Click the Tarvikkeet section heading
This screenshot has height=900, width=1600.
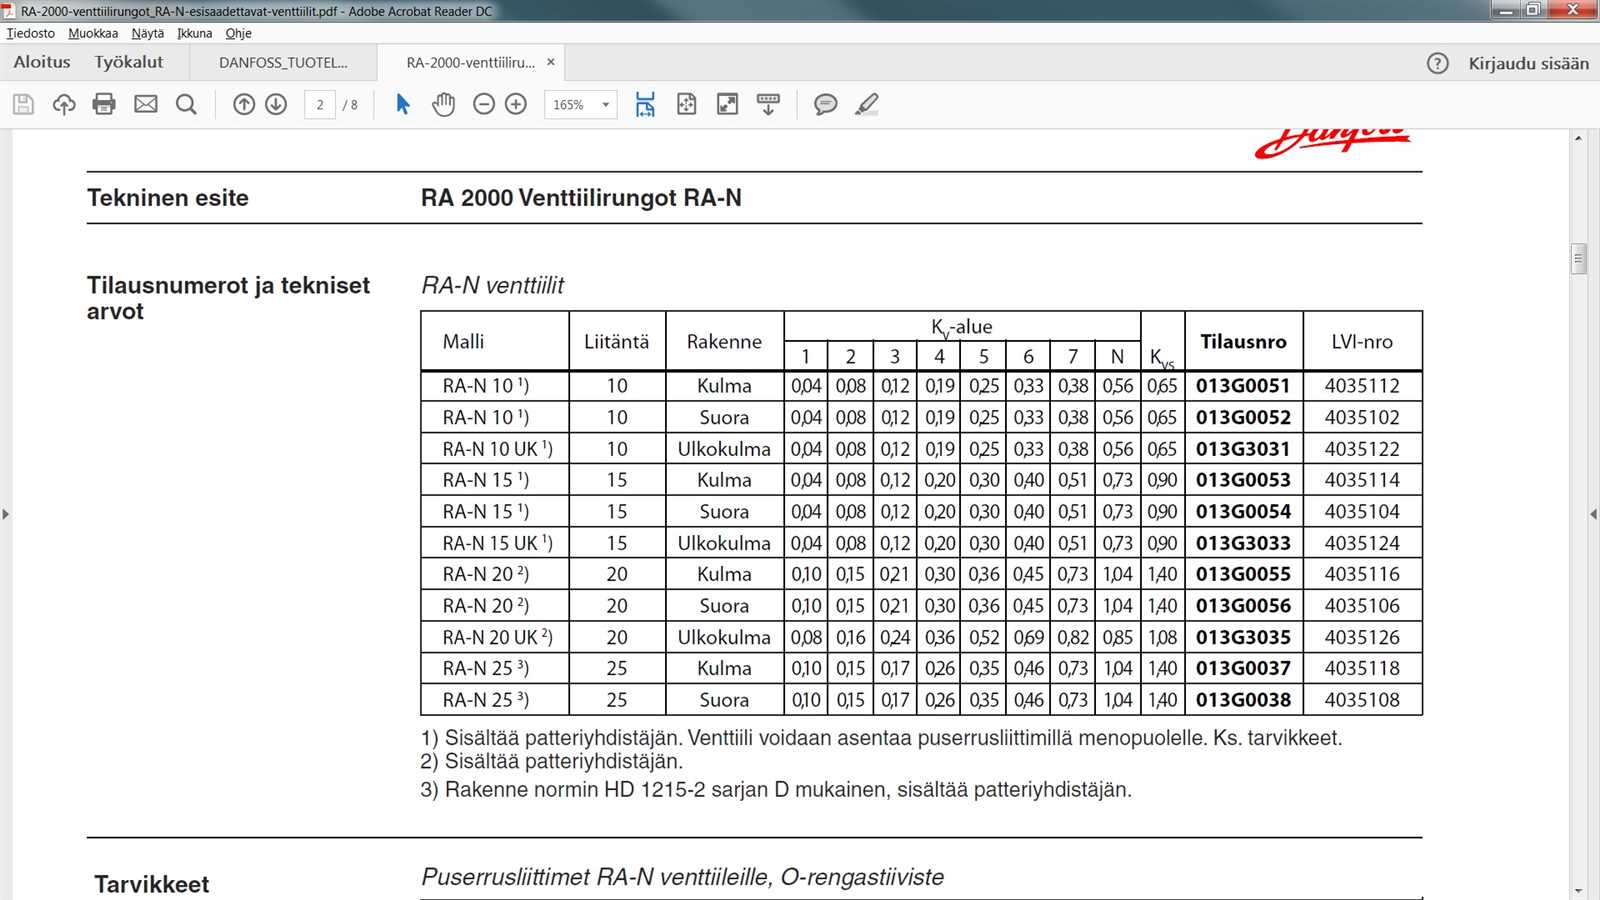click(152, 885)
